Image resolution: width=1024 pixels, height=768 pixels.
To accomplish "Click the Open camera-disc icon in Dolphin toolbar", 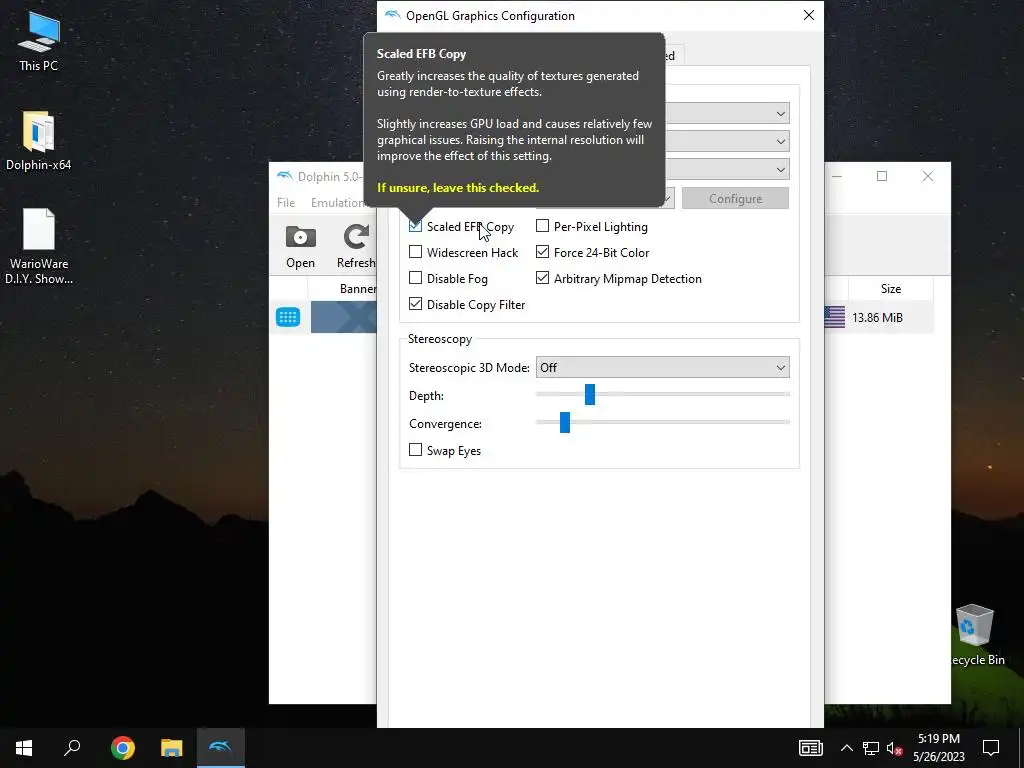I will [x=300, y=236].
